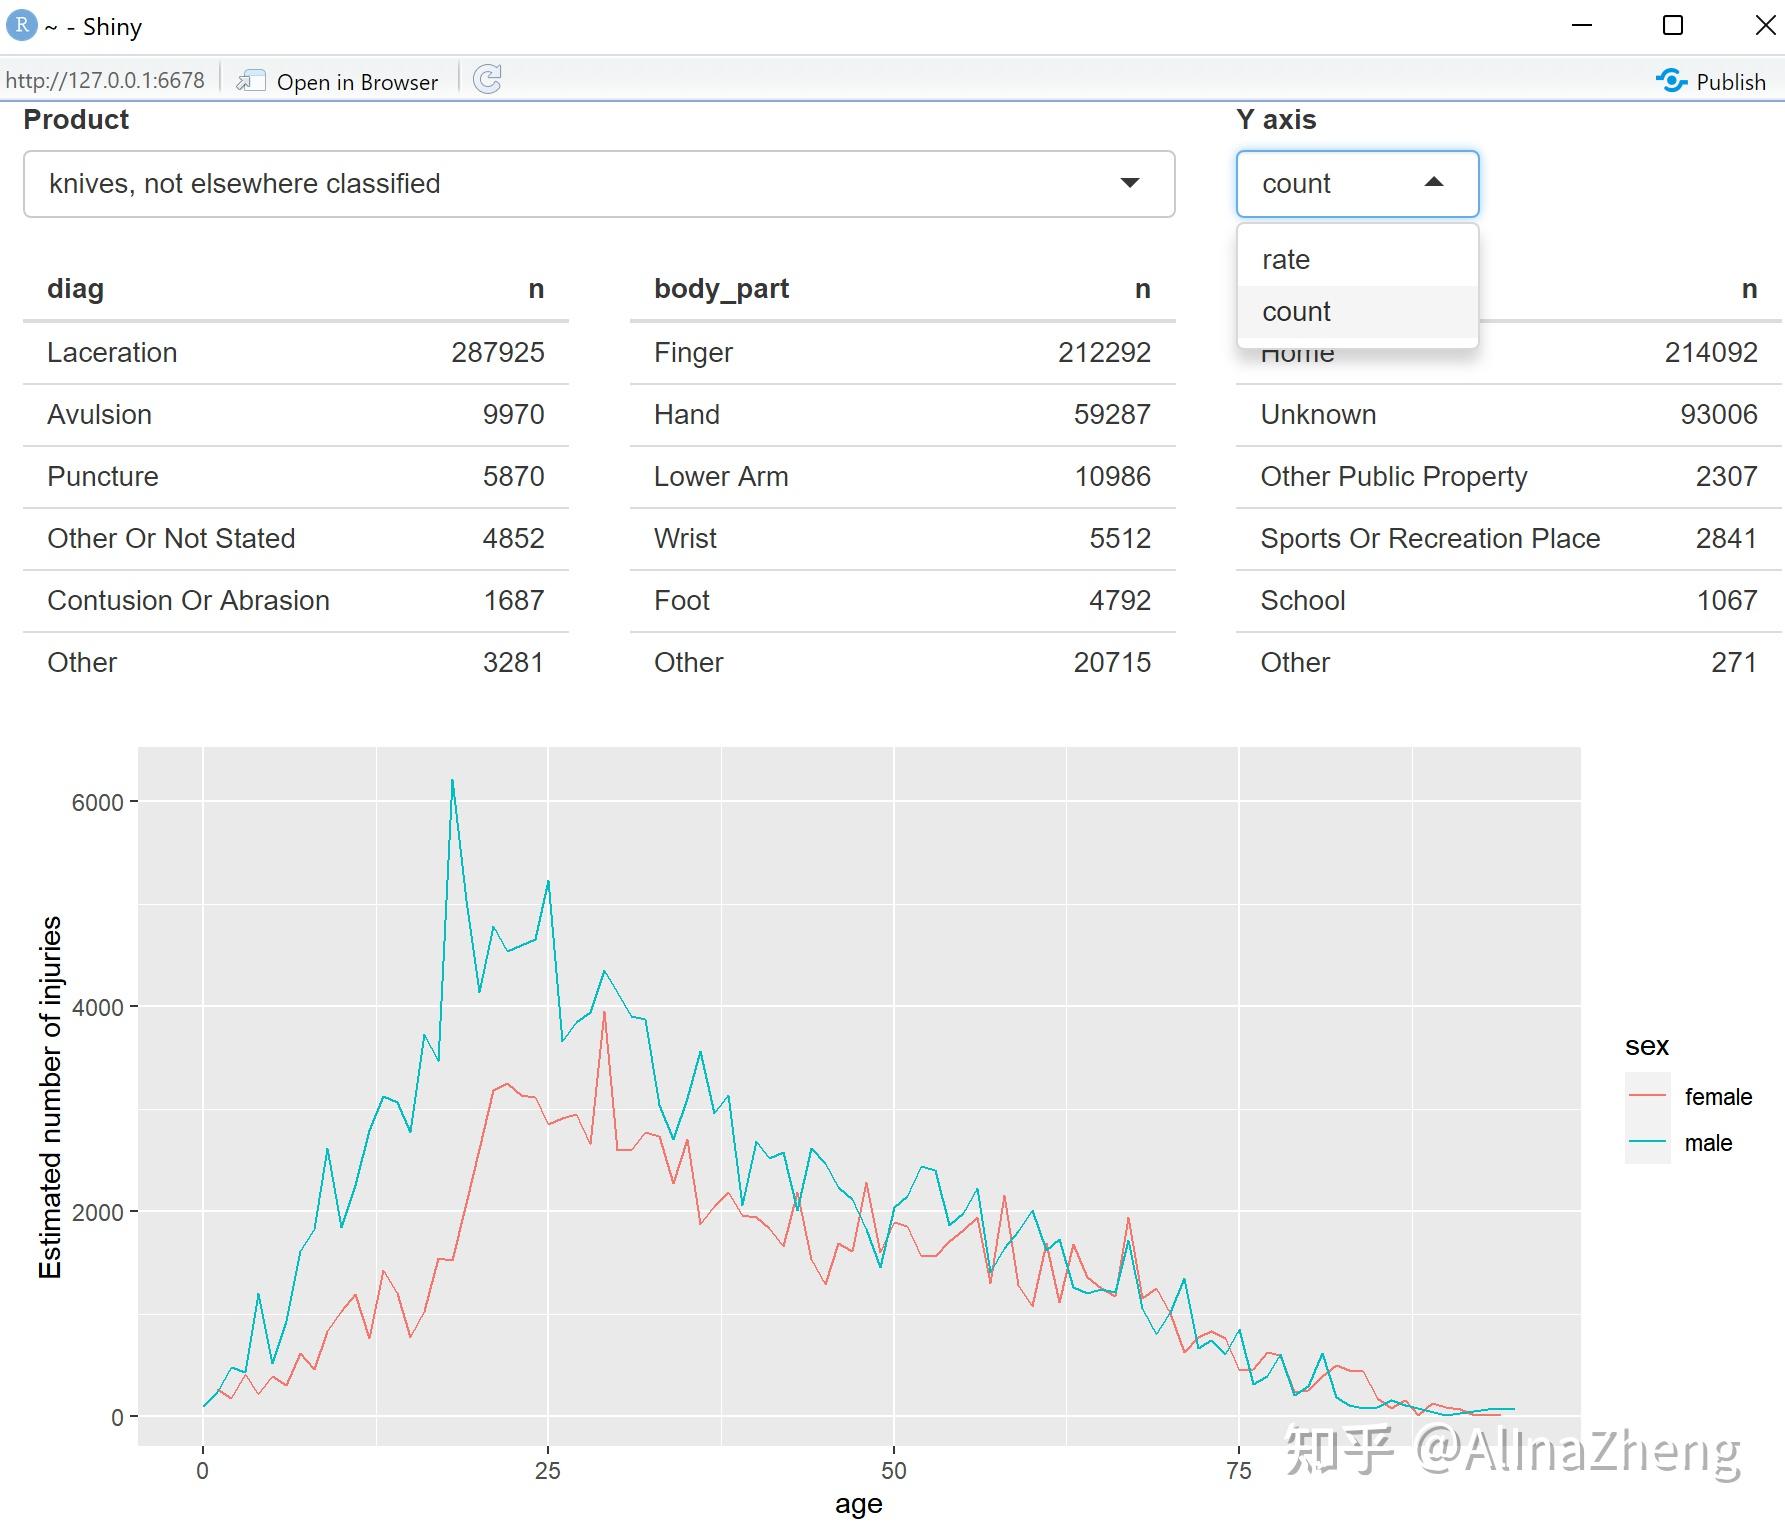Viewport: 1785px width, 1532px height.
Task: Click Avulsion row in diag table
Action: point(296,415)
